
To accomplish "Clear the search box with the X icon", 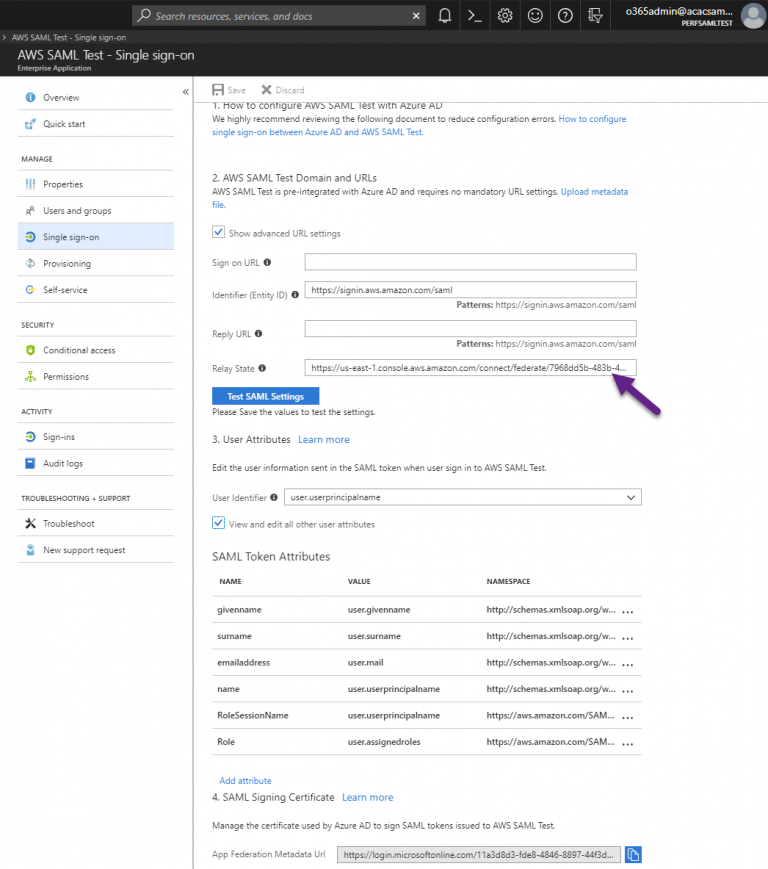I will pyautogui.click(x=418, y=15).
